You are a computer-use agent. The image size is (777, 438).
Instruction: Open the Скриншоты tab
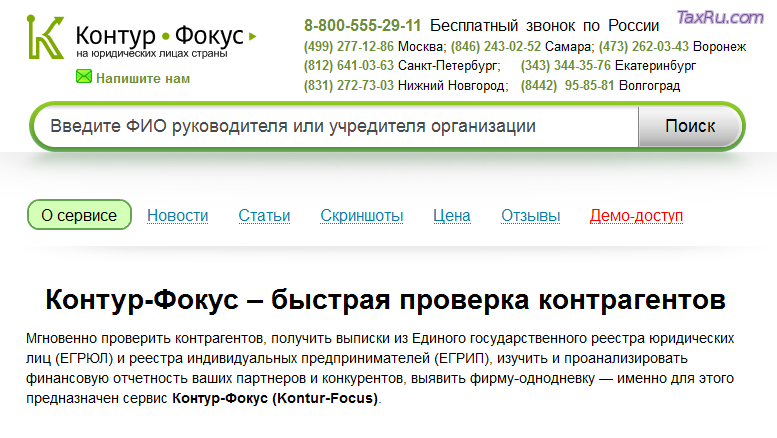click(x=362, y=216)
